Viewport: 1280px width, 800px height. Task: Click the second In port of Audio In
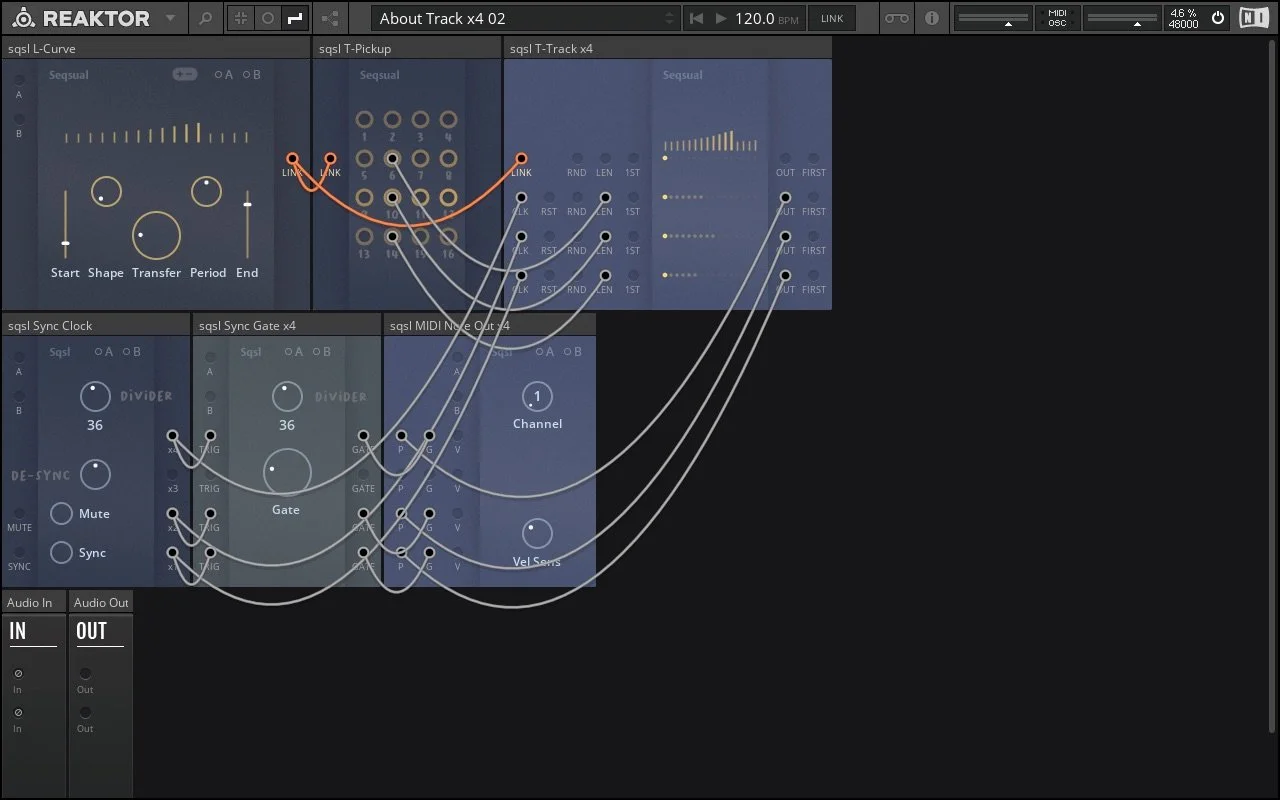(x=18, y=712)
